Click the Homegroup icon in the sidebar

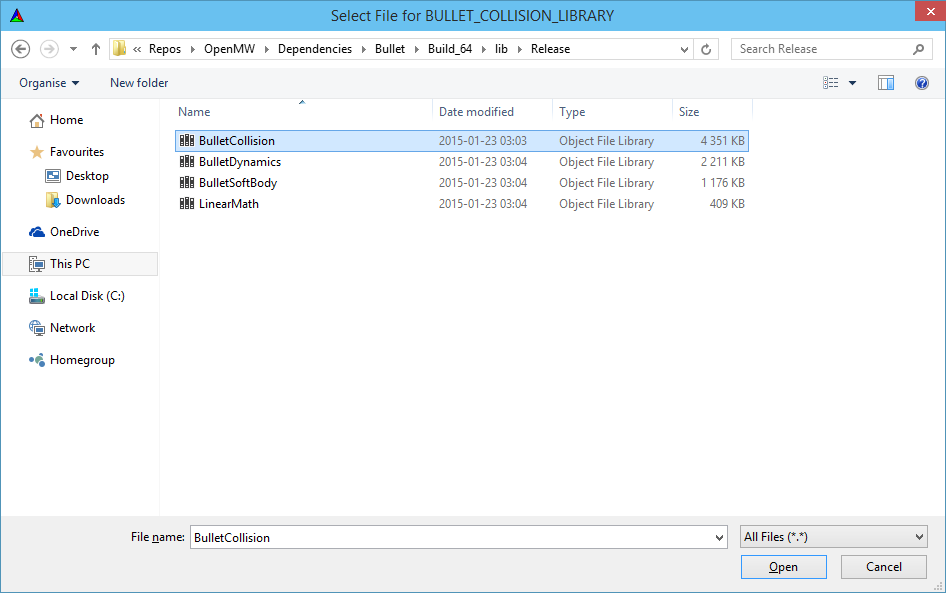point(35,359)
